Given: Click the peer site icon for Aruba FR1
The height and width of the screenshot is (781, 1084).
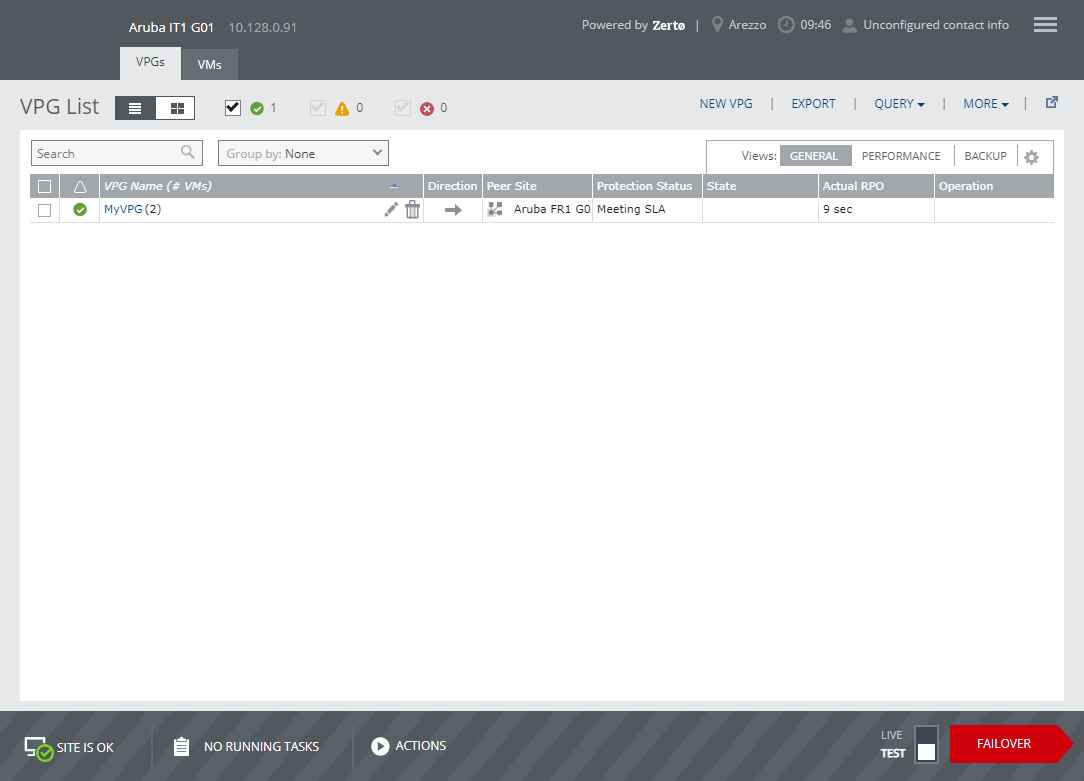Looking at the screenshot, I should click(x=495, y=209).
